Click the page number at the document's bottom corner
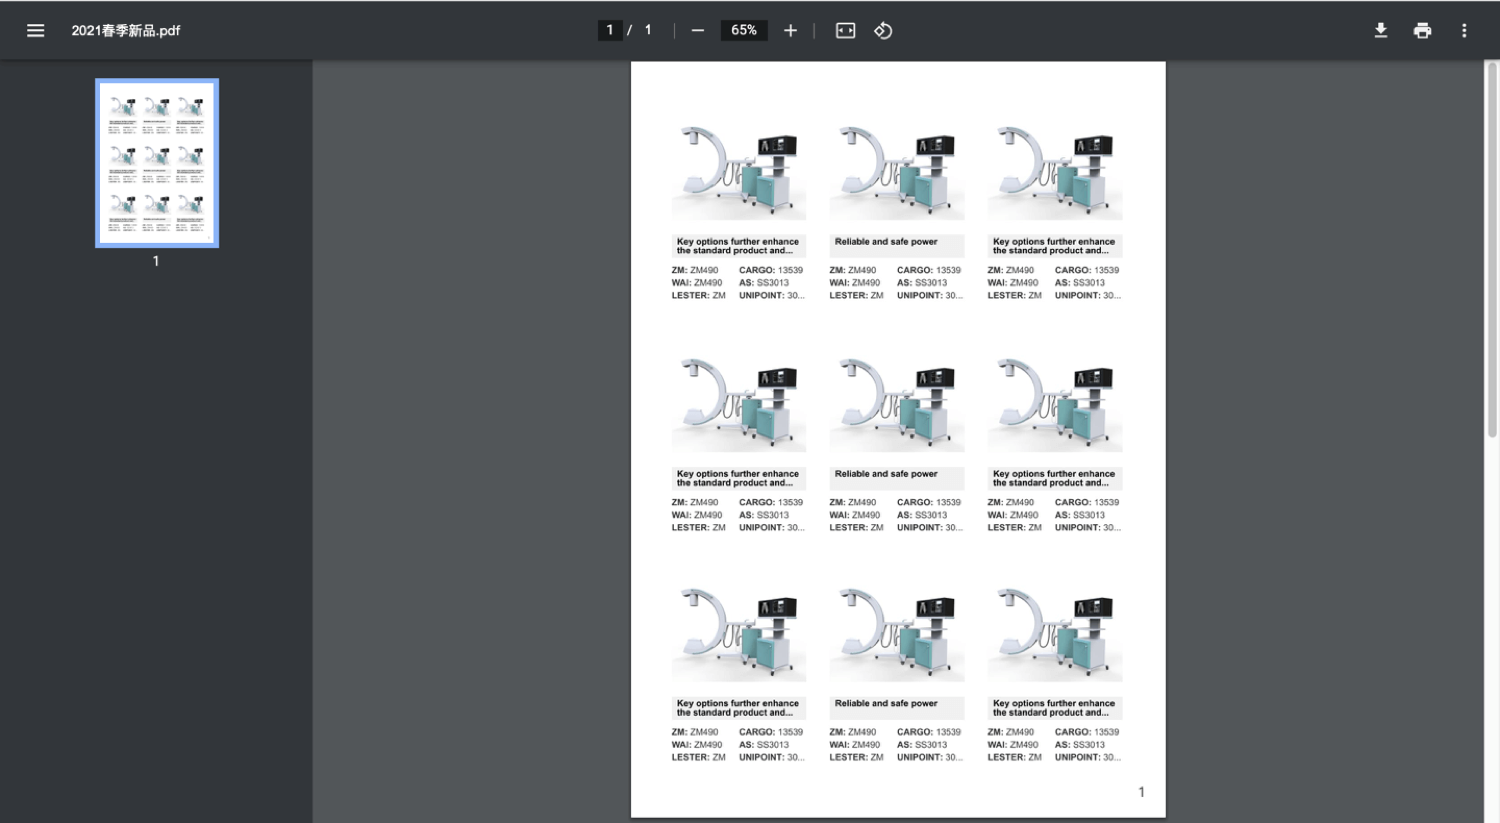The image size is (1500, 823). point(1141,792)
